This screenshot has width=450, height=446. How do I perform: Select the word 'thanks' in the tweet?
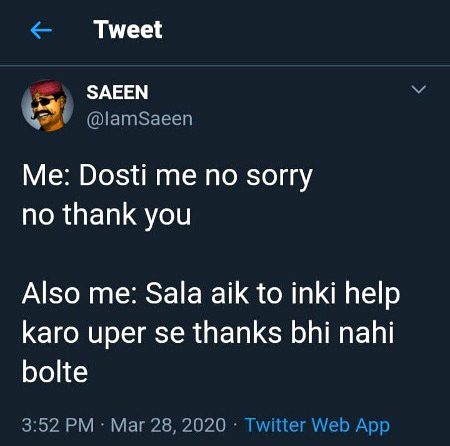point(238,333)
